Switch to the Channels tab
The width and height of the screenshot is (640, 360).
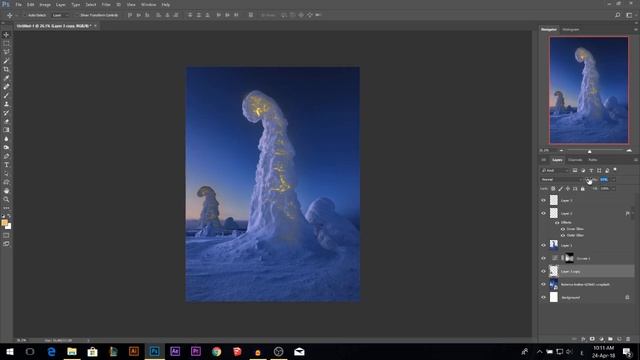pos(575,160)
